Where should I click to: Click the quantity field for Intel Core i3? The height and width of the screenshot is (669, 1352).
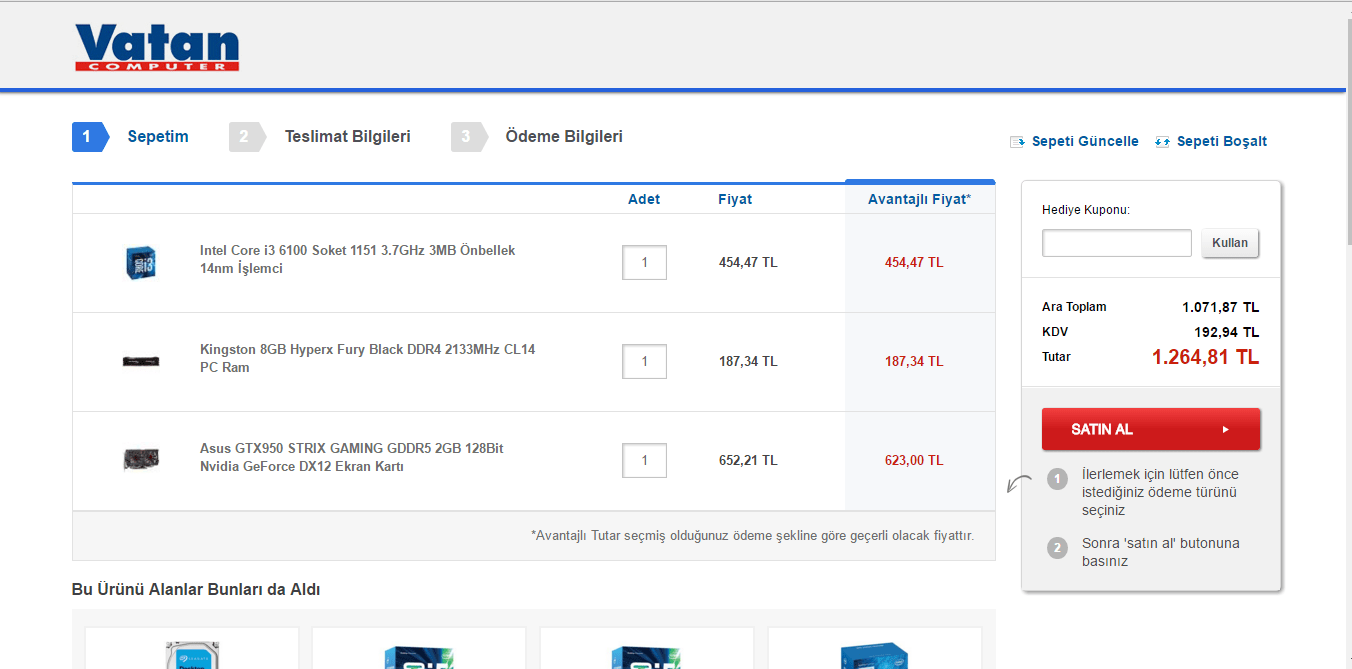[x=644, y=263]
